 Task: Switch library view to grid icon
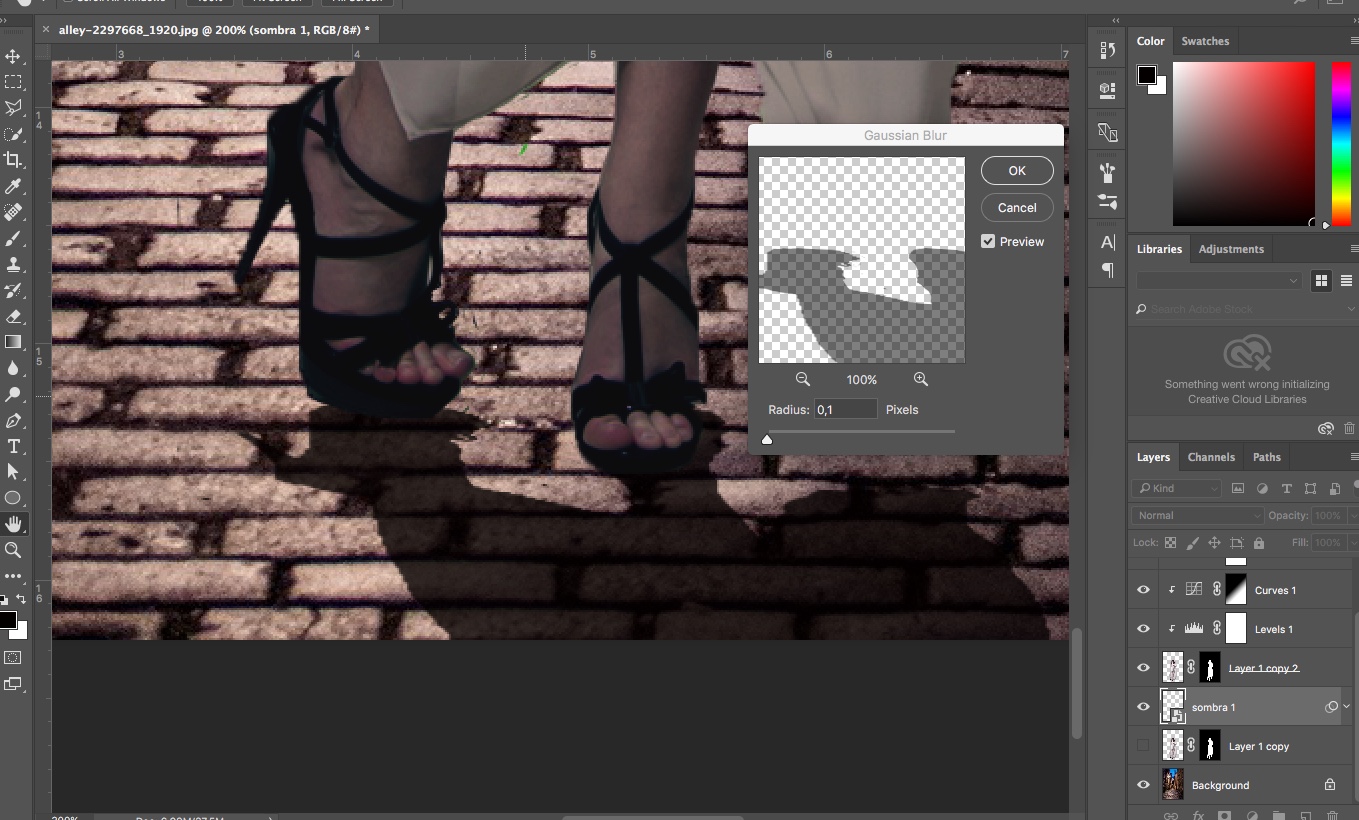tap(1321, 281)
